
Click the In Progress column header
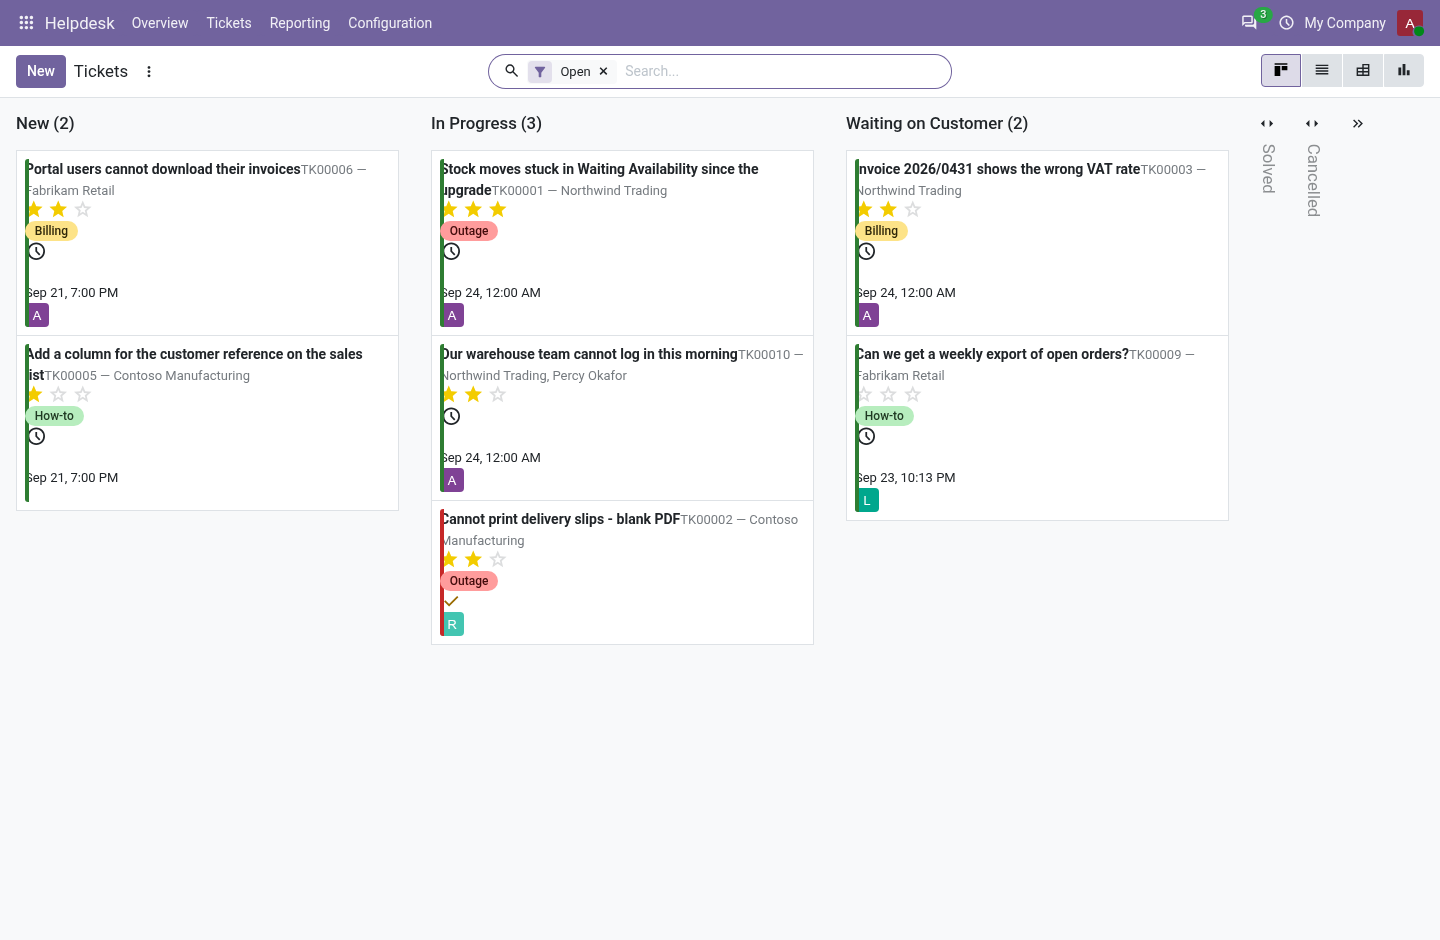pos(486,123)
